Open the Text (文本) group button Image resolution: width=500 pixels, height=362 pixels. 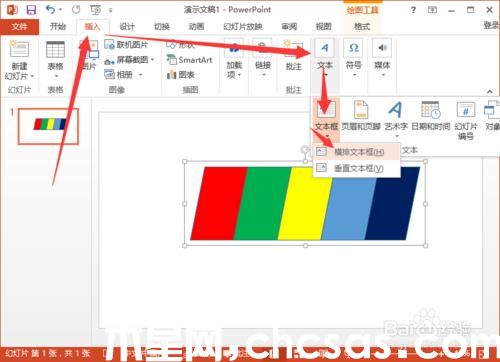325,58
